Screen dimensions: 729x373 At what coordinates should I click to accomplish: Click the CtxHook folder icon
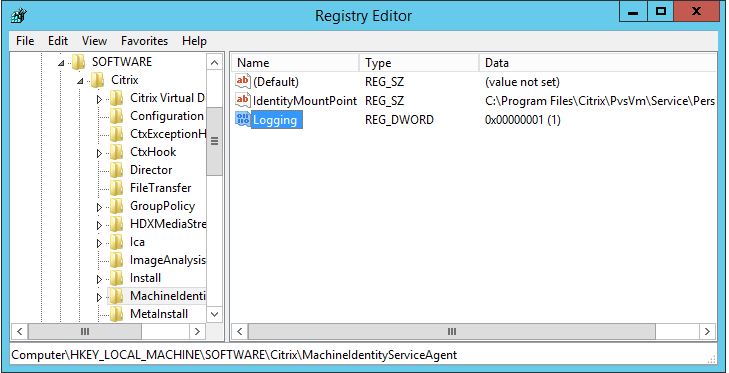(116, 152)
